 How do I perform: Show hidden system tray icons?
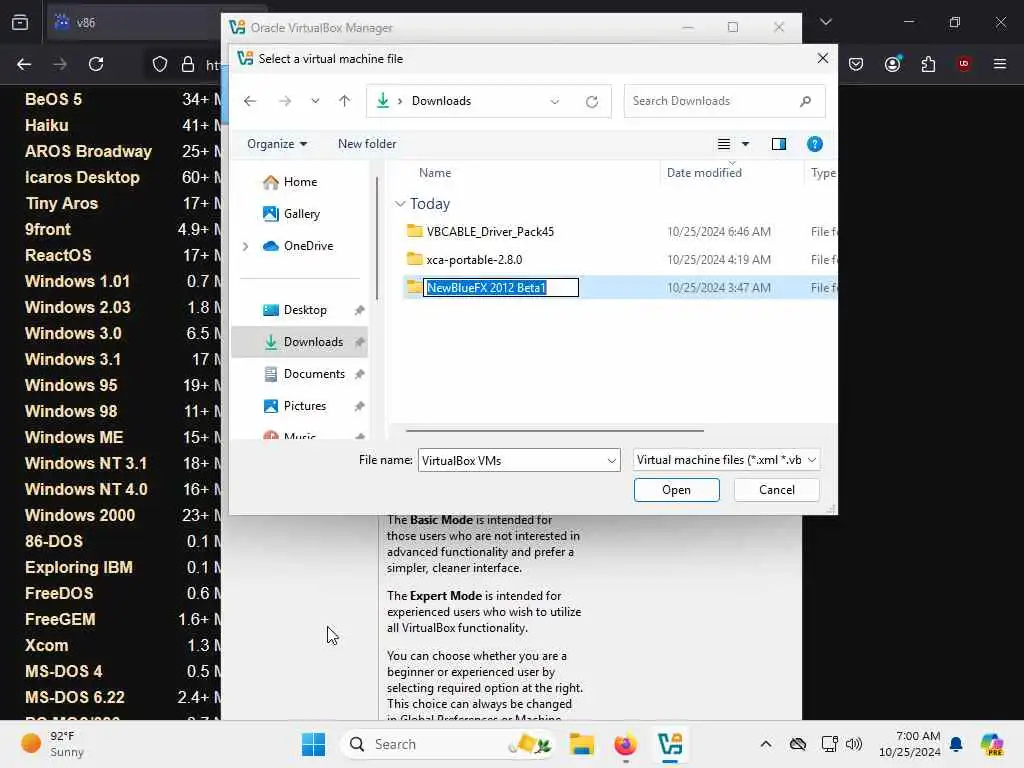(x=765, y=744)
